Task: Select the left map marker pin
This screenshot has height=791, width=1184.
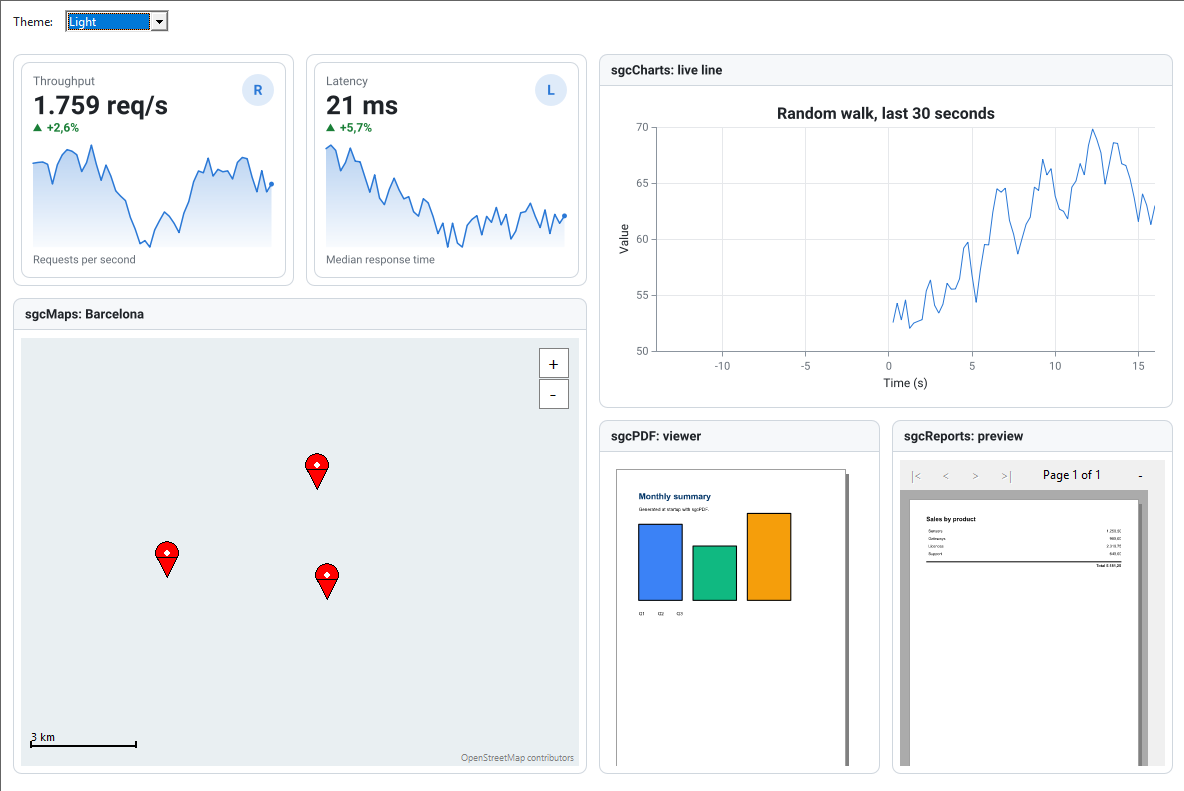Action: click(x=167, y=559)
